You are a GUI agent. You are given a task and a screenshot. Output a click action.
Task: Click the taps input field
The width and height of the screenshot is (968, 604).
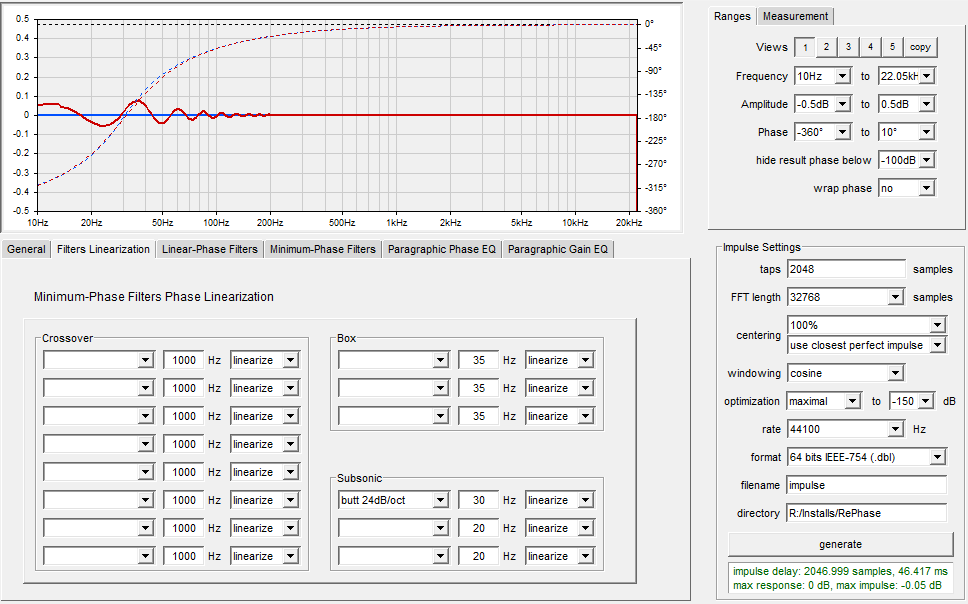[846, 269]
